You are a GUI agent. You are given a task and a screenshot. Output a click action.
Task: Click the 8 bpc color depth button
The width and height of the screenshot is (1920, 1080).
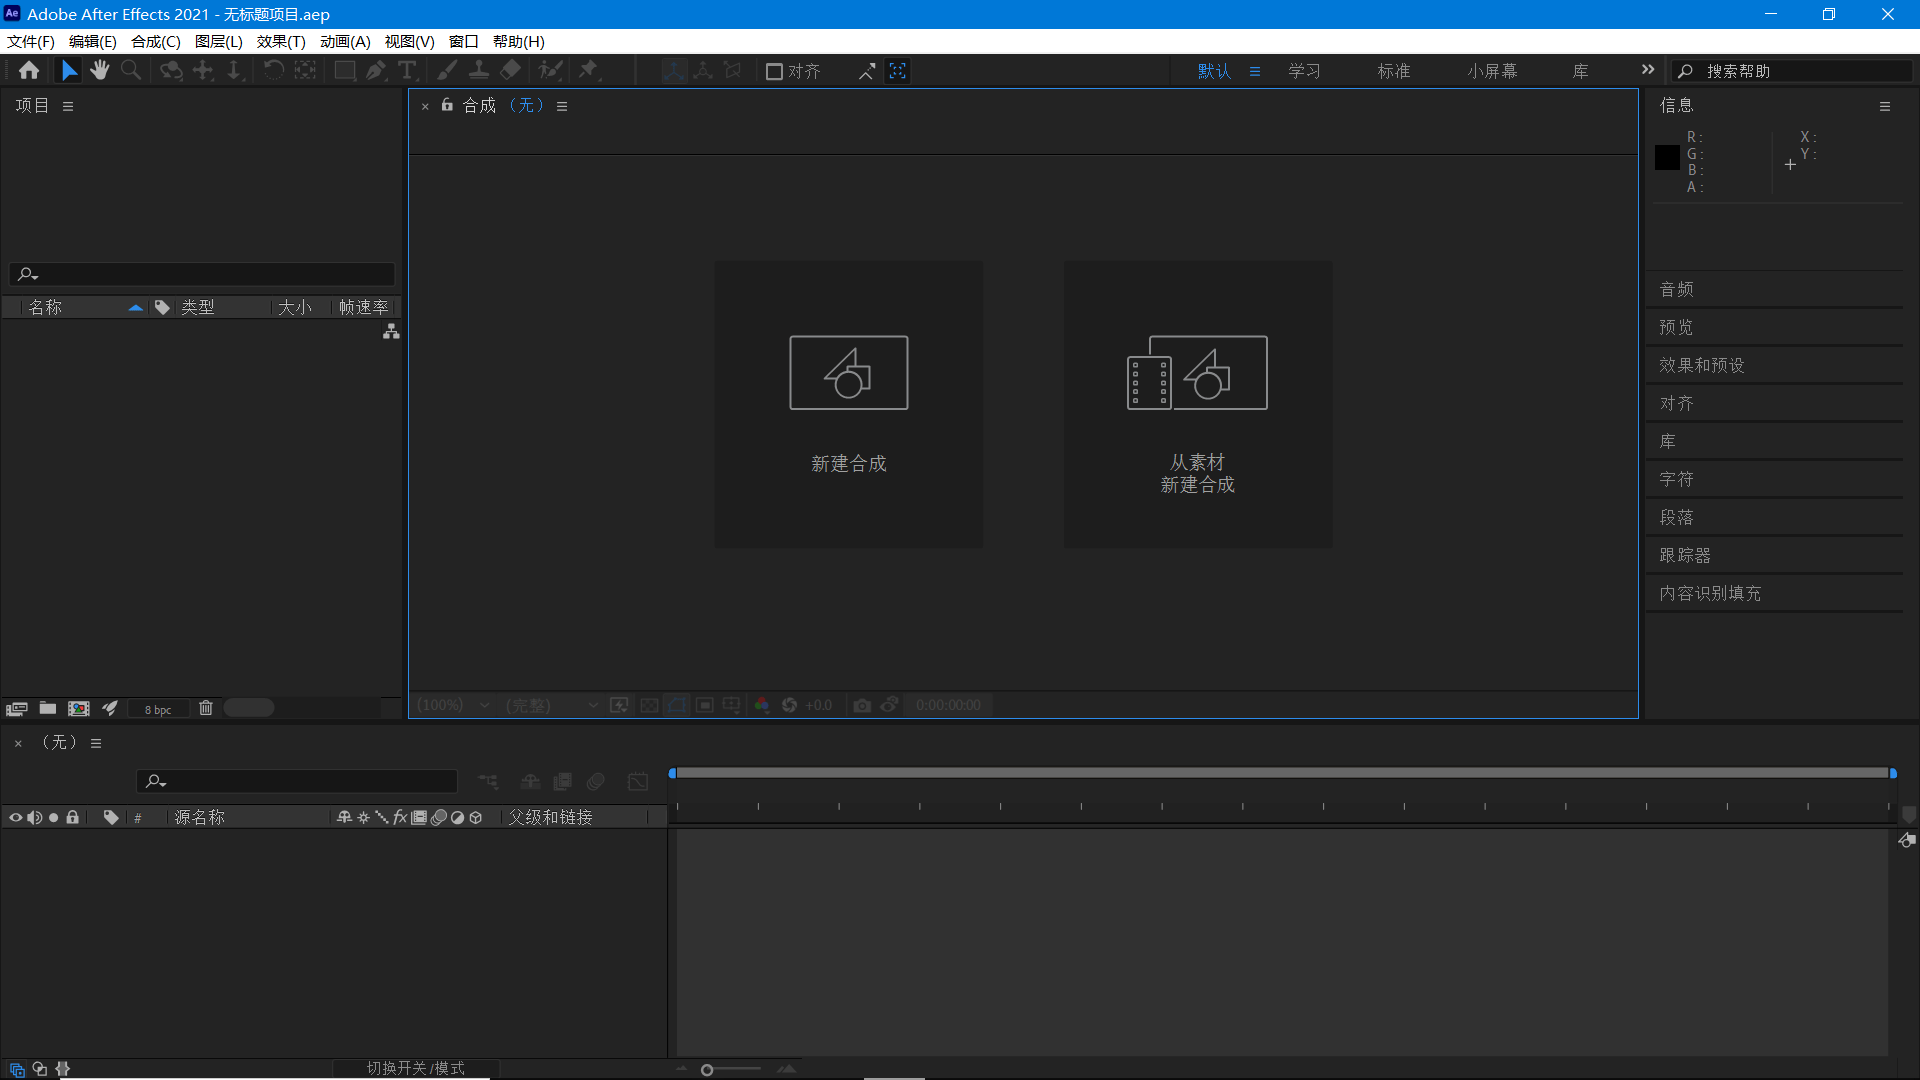tap(158, 709)
